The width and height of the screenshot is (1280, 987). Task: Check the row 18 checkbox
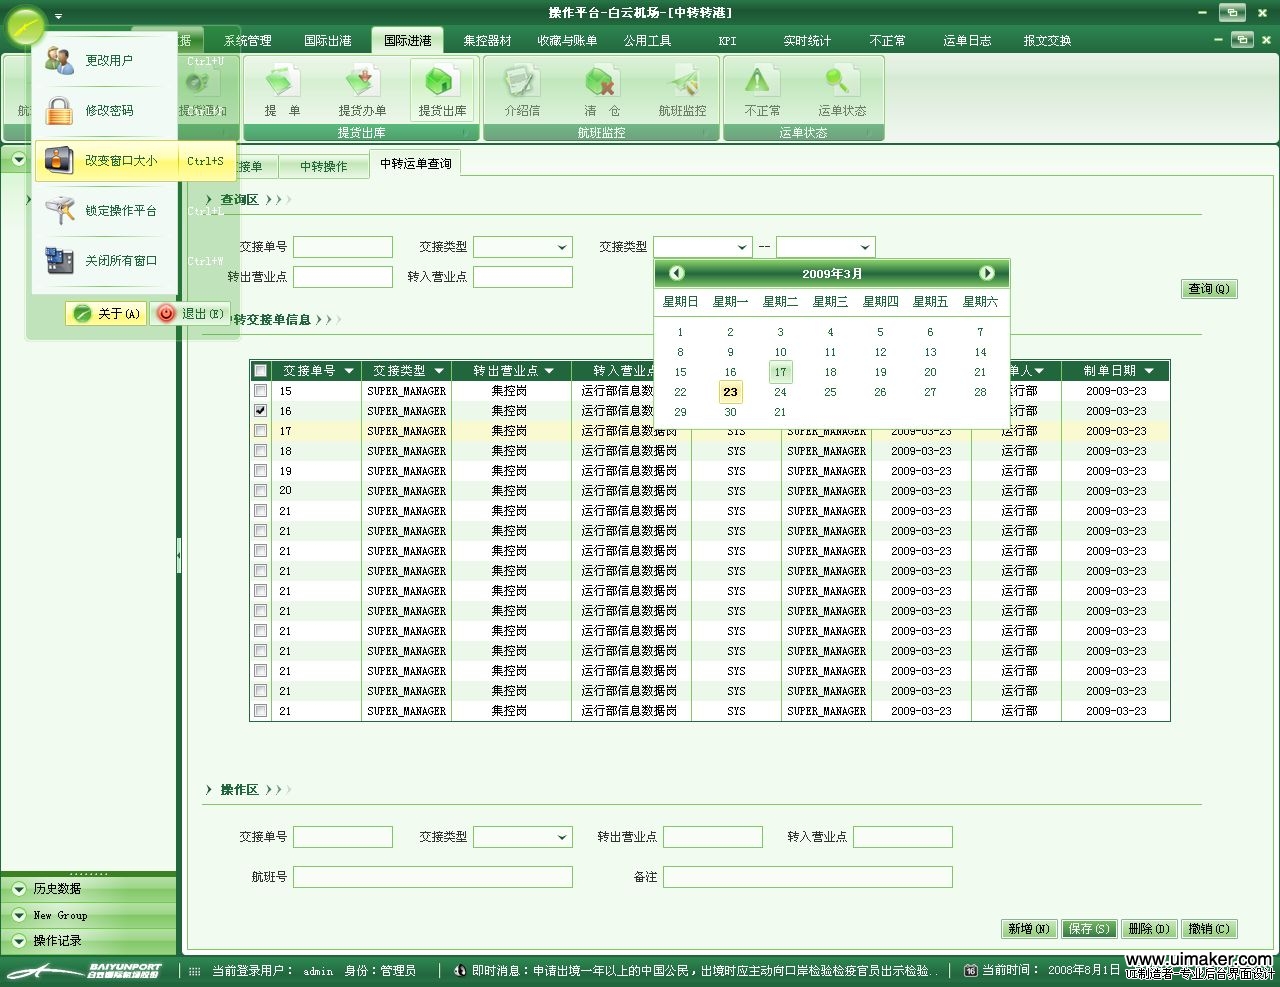(x=261, y=451)
